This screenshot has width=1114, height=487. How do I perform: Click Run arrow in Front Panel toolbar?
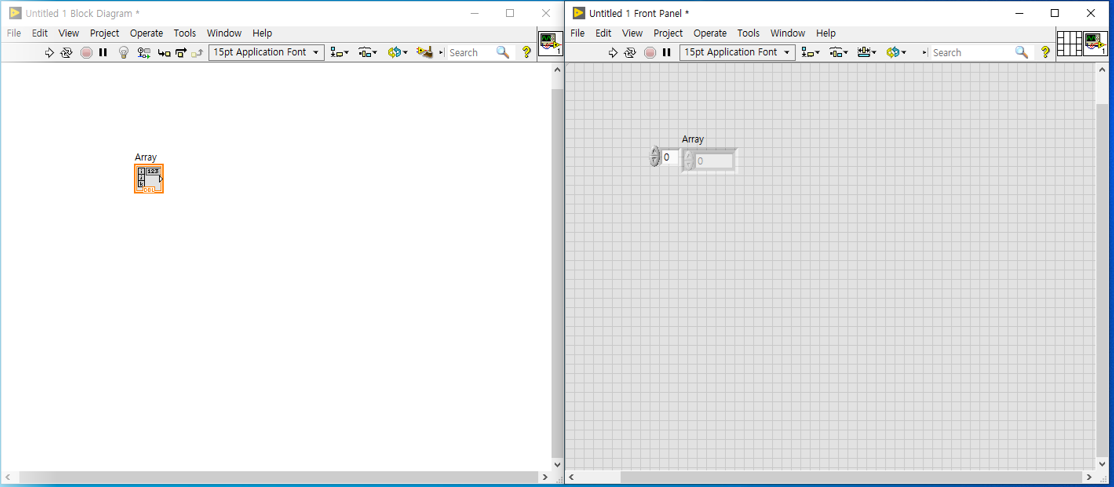[613, 53]
